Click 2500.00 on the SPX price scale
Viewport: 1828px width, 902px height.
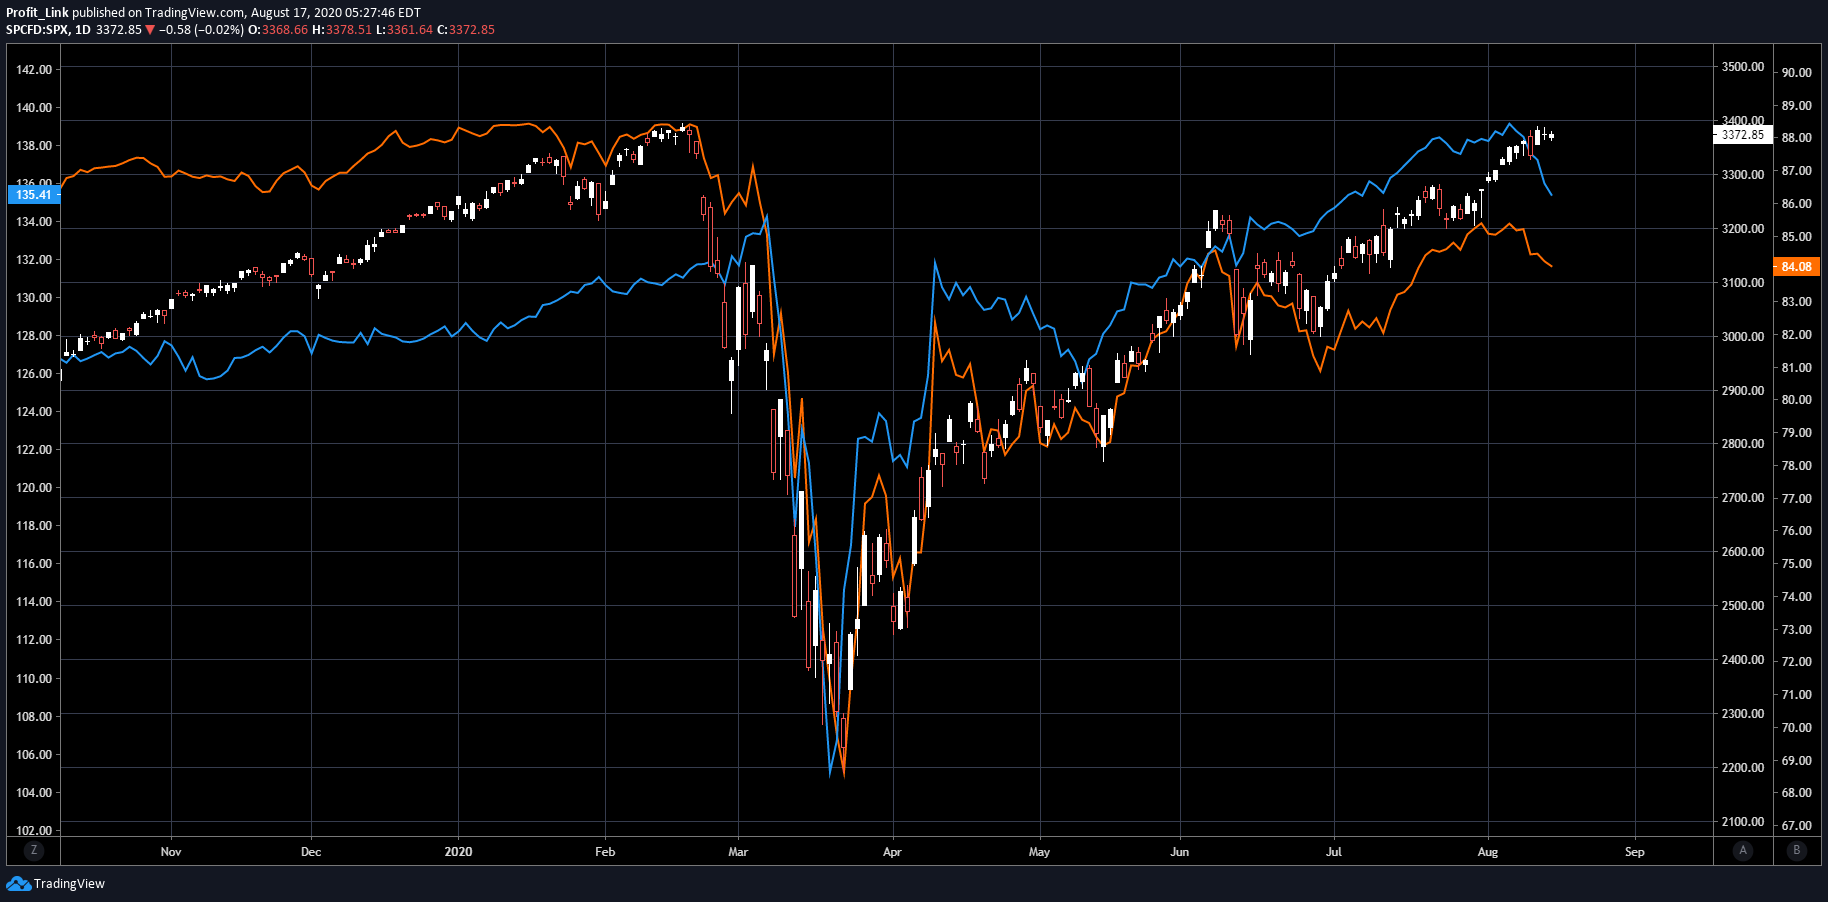1743,606
